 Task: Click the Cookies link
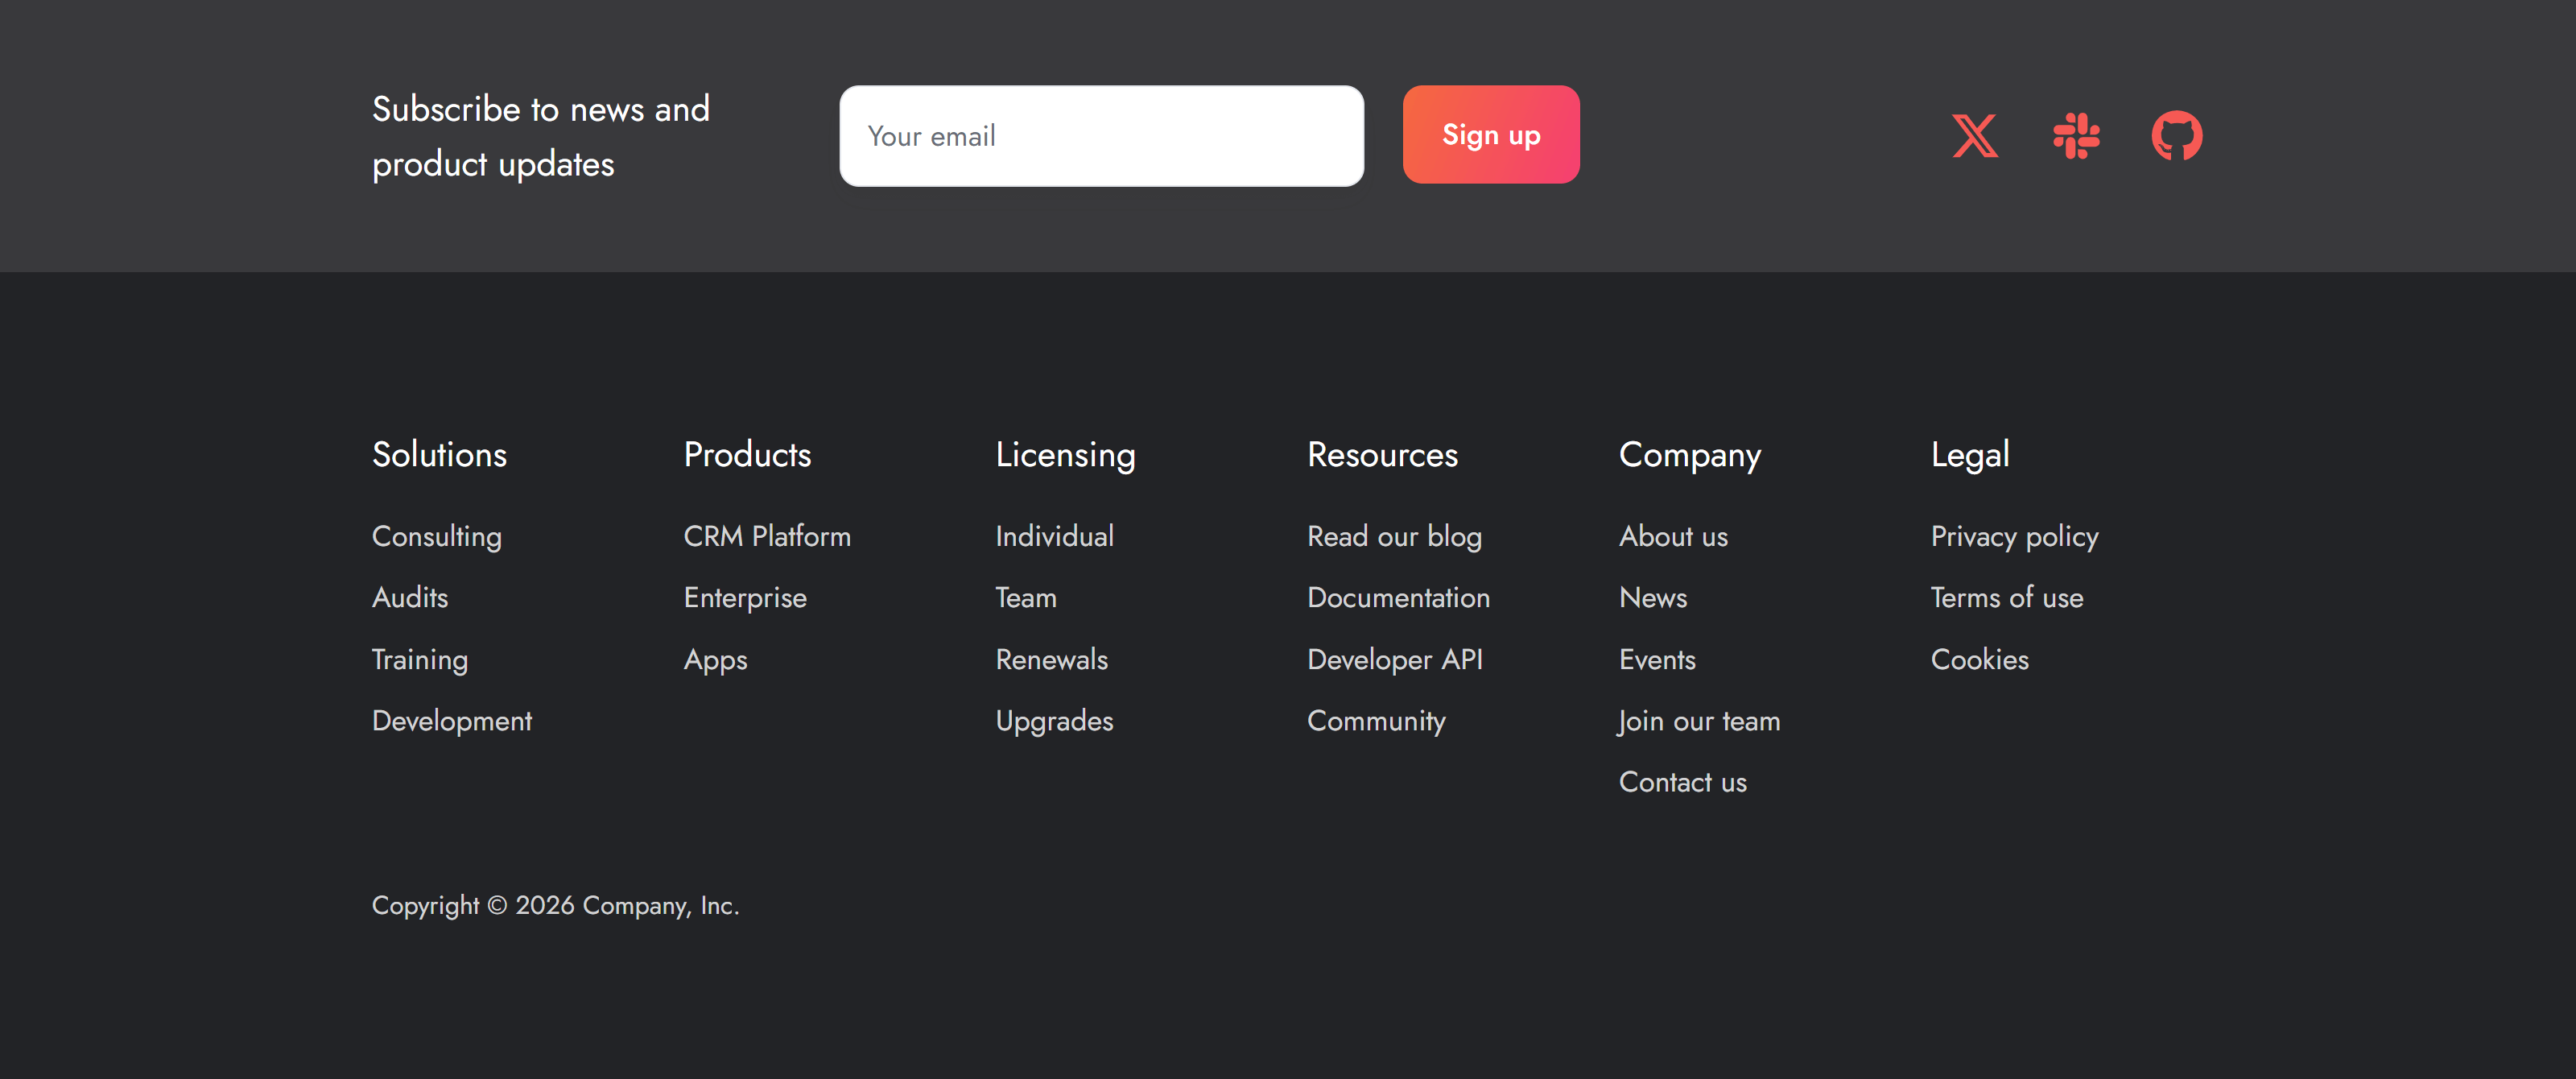(1979, 660)
